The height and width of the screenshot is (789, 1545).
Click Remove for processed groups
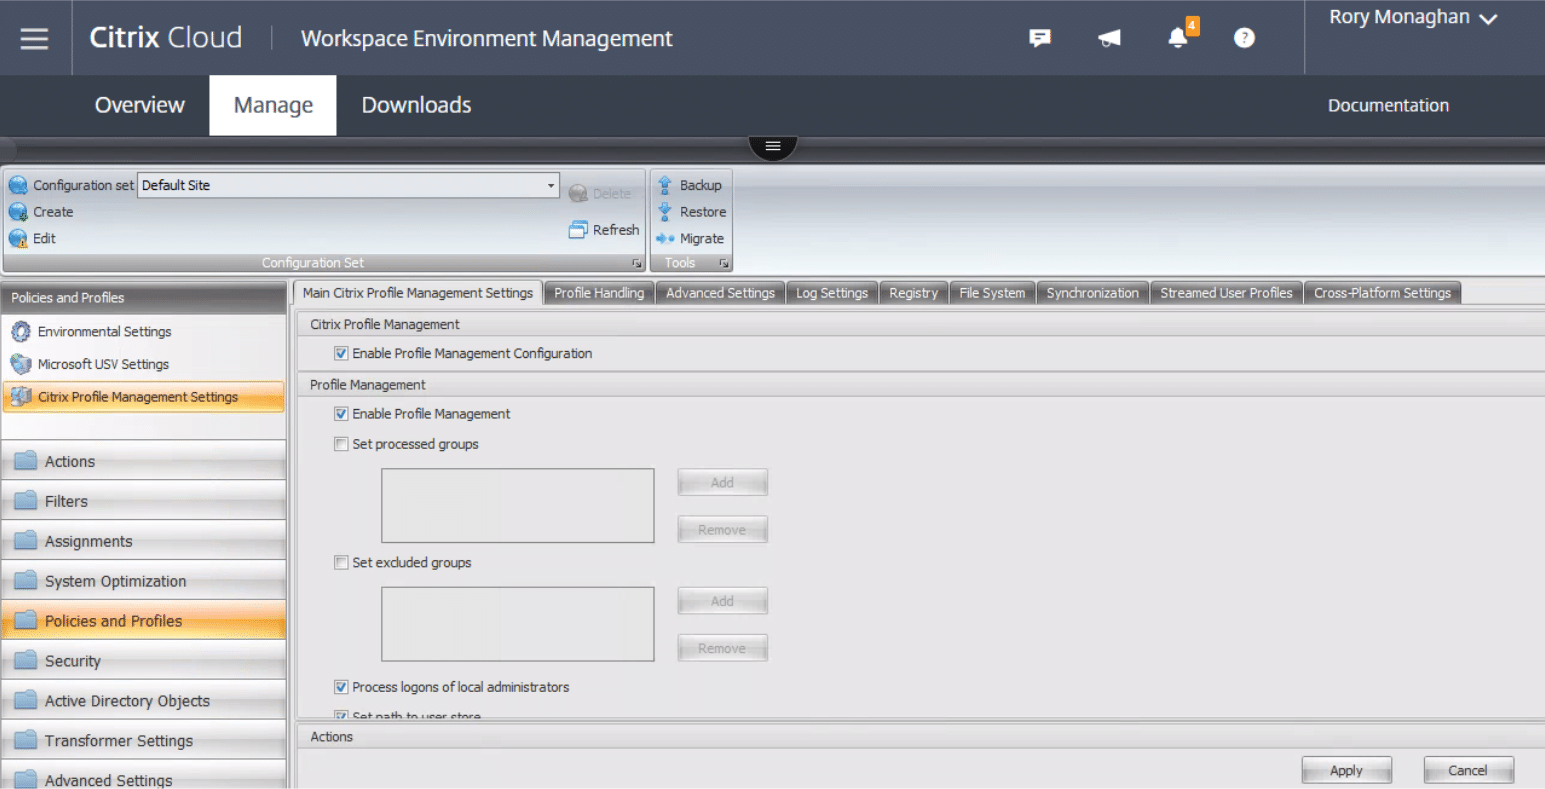[722, 530]
